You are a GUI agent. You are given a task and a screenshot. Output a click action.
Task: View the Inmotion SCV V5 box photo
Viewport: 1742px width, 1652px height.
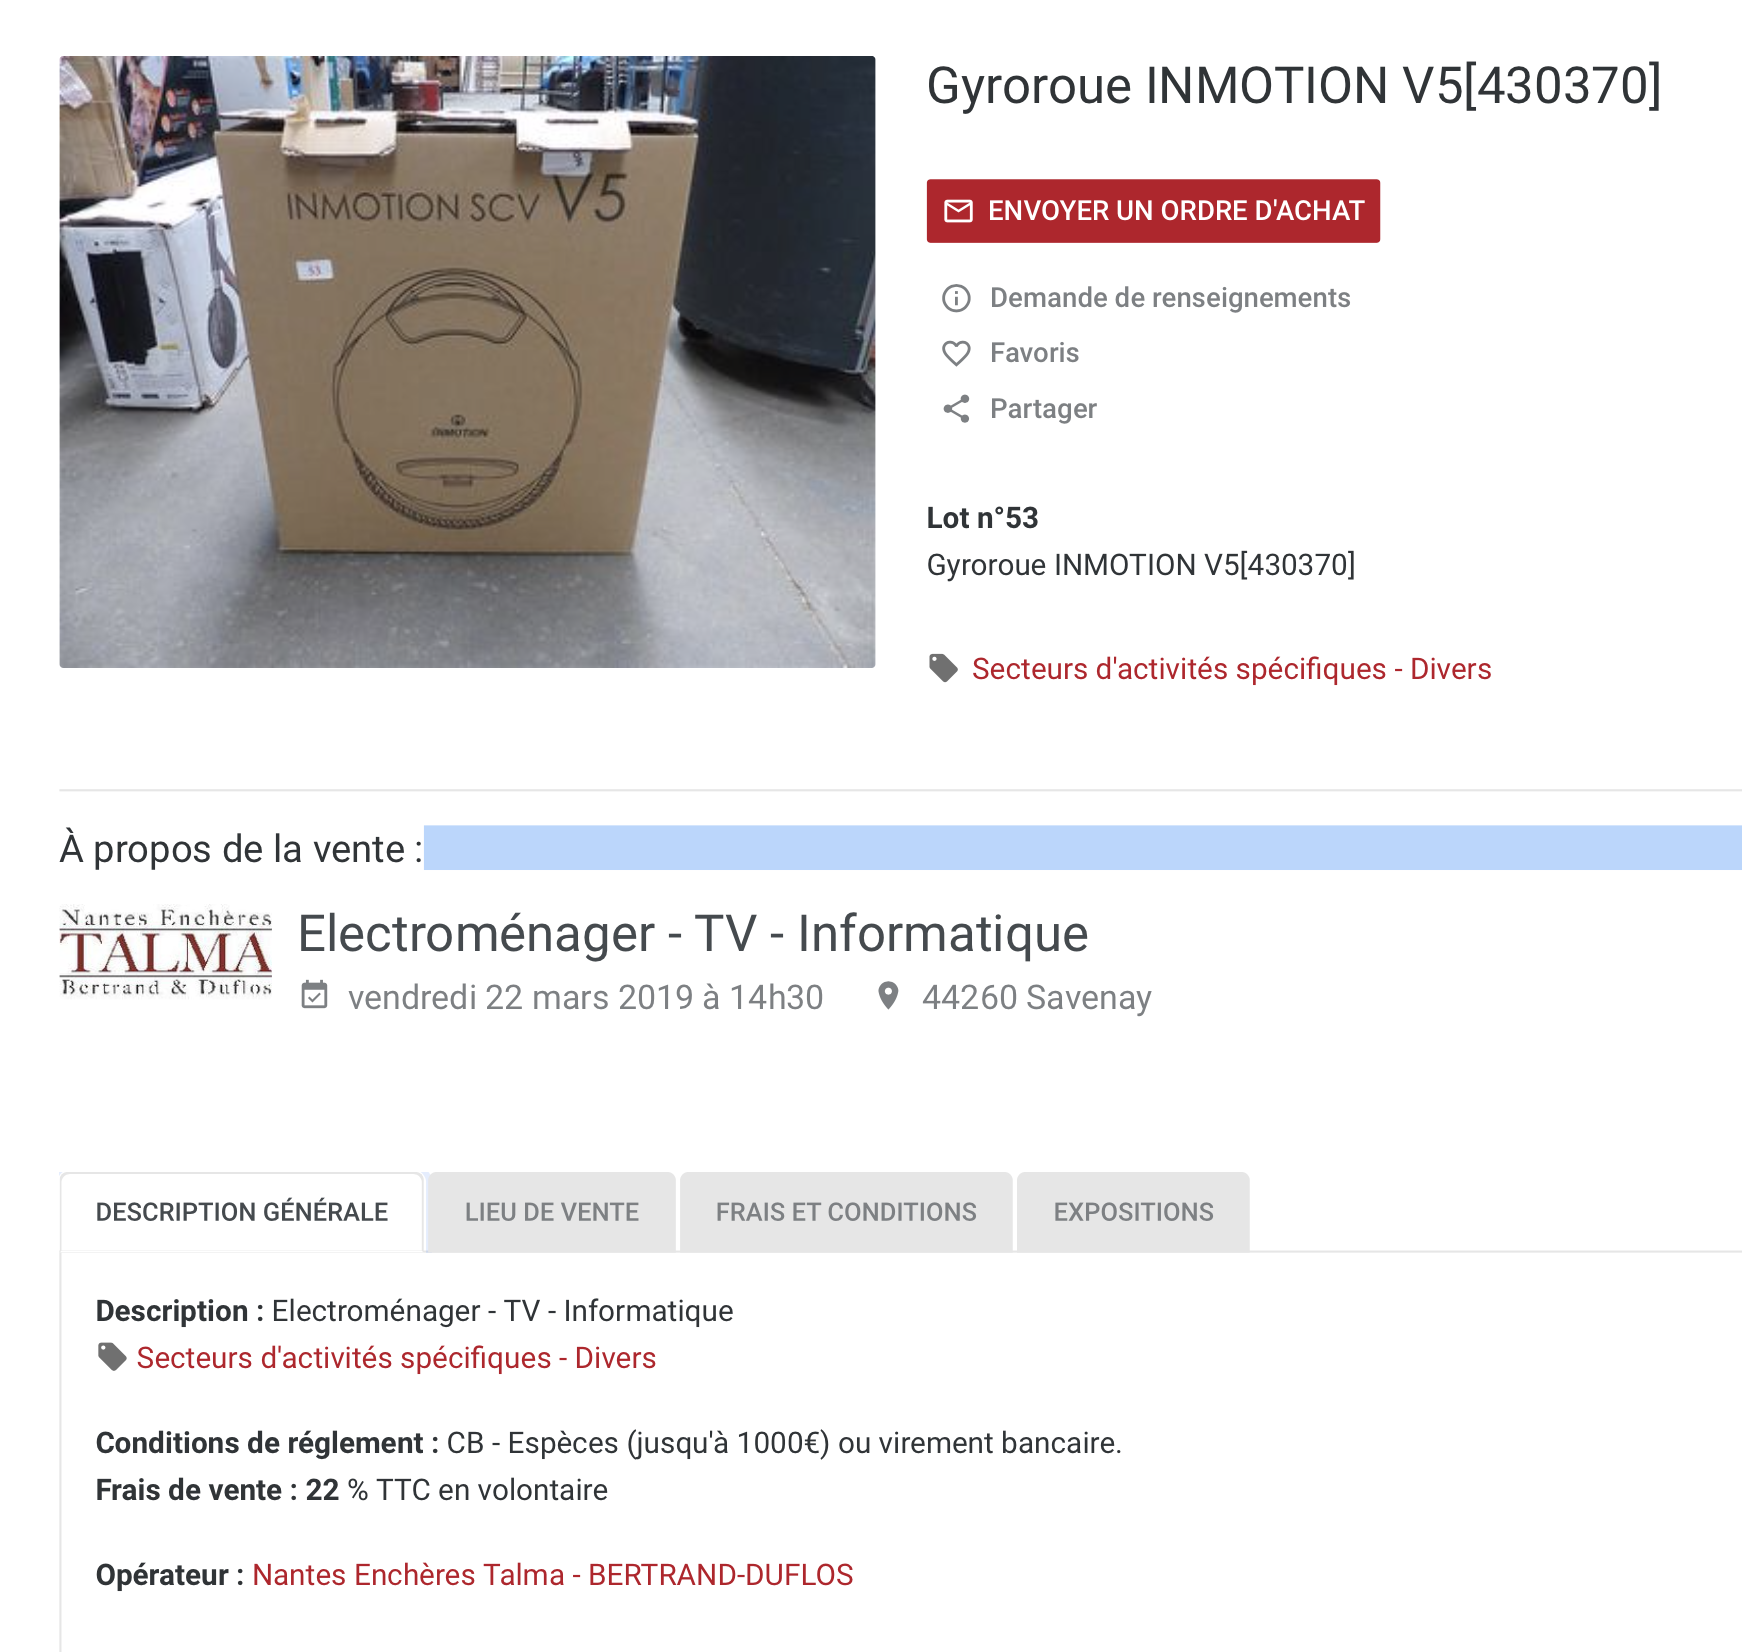click(x=467, y=362)
